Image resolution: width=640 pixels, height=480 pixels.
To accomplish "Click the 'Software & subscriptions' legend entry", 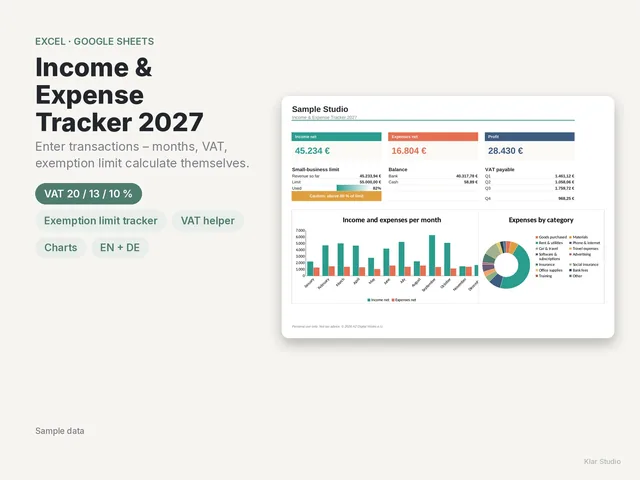I will click(548, 256).
